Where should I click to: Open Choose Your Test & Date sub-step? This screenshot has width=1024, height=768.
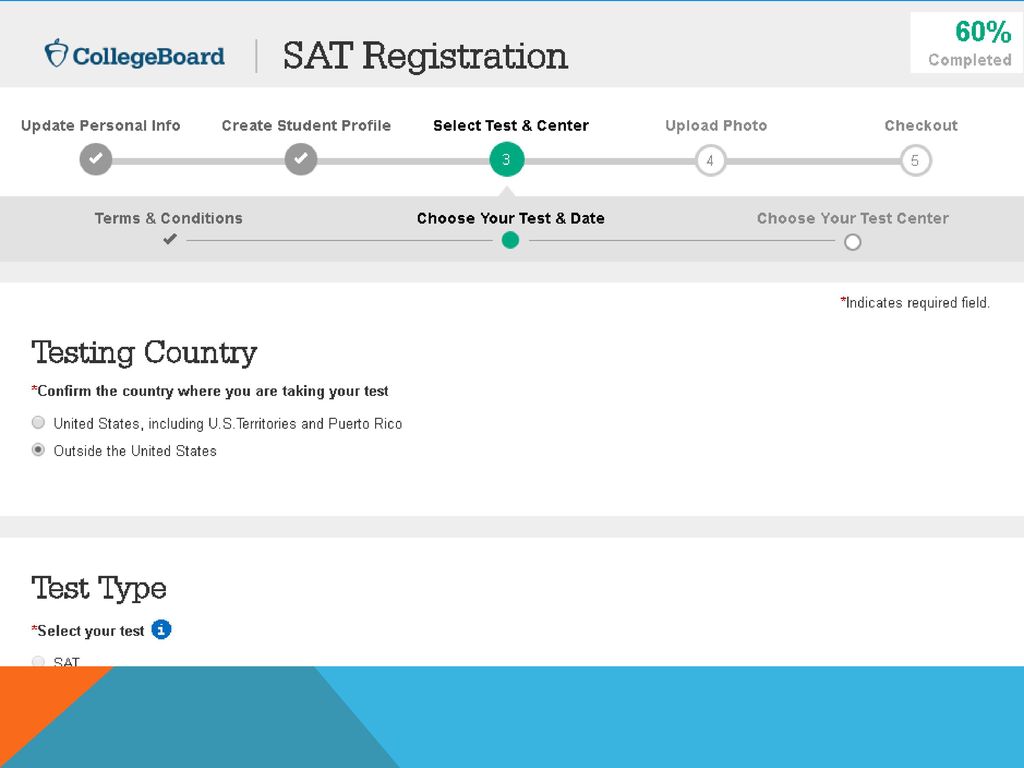coord(511,218)
